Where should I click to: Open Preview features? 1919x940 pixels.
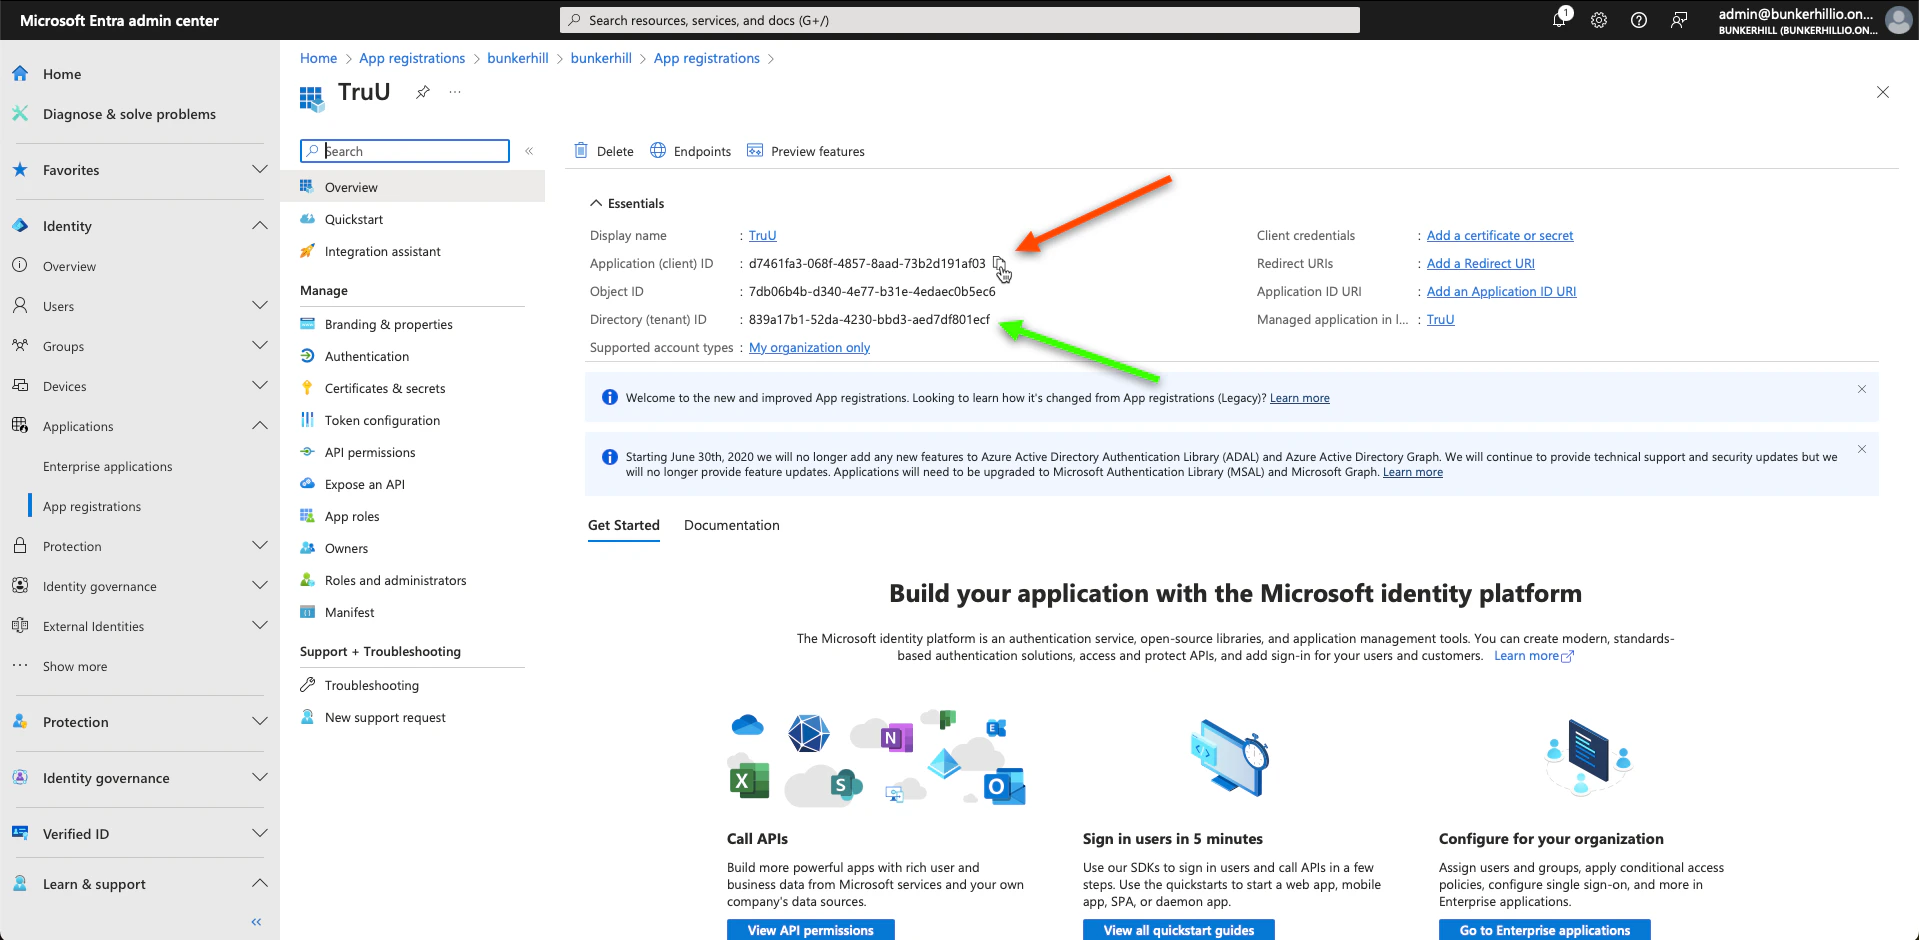point(806,151)
